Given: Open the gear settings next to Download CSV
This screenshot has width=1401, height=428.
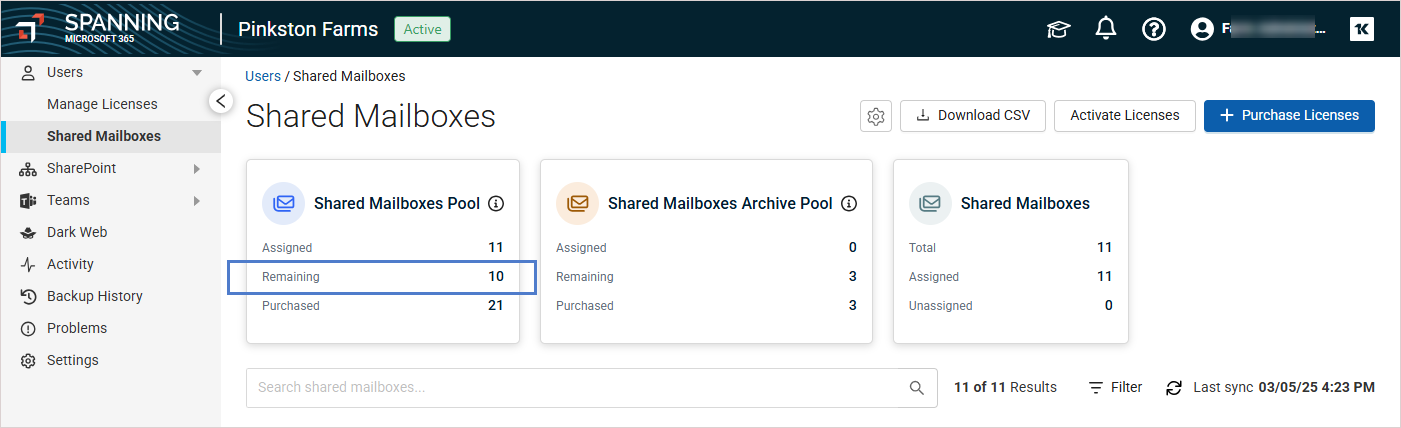Looking at the screenshot, I should pyautogui.click(x=876, y=116).
